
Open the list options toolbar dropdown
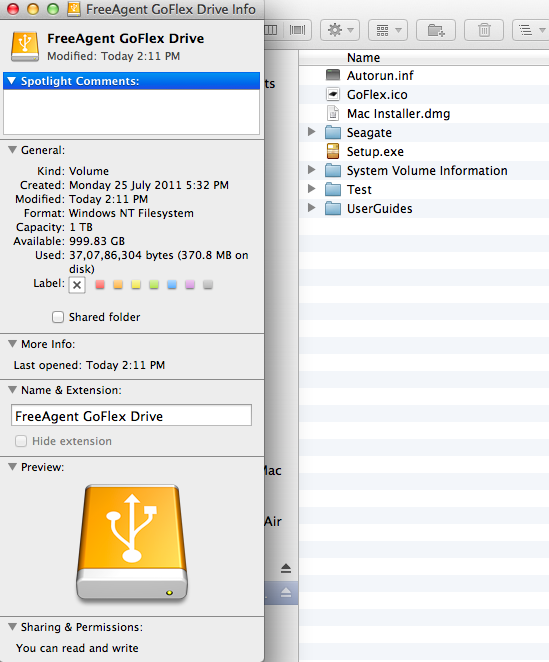point(531,30)
